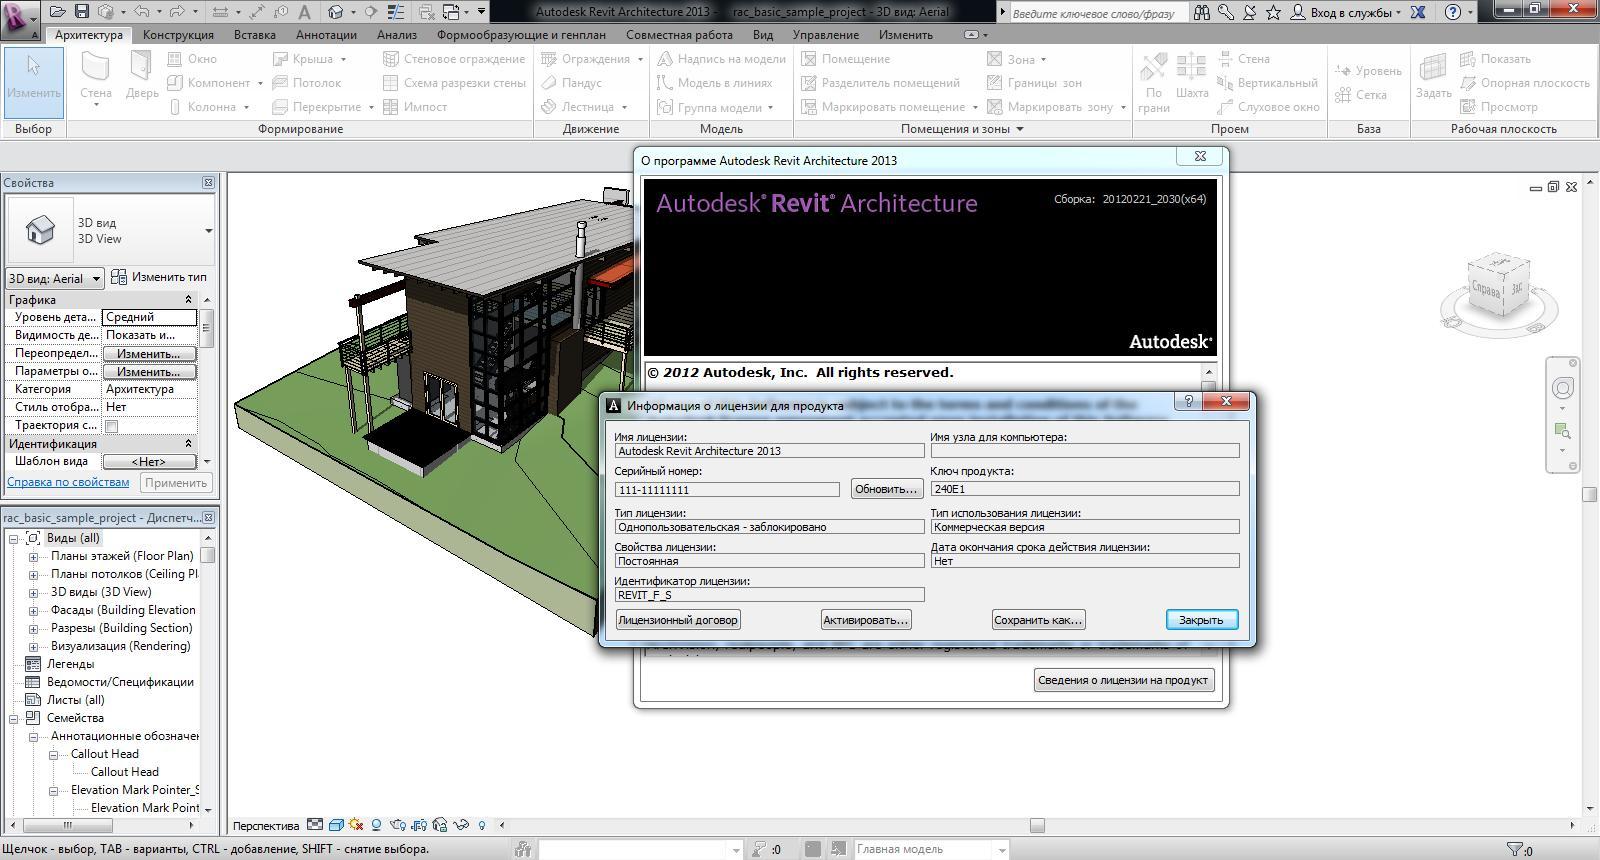Switch to the Аннотации ribbon tab

(326, 34)
